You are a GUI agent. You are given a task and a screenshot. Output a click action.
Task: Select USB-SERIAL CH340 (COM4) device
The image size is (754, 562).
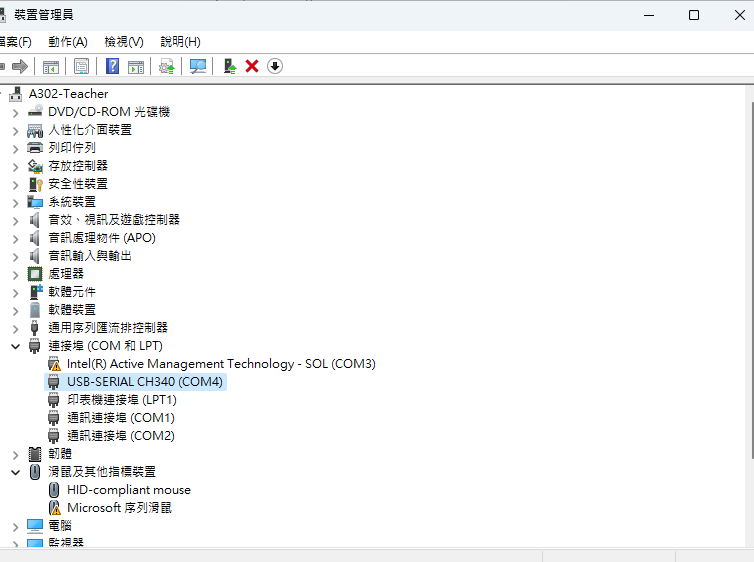point(145,382)
